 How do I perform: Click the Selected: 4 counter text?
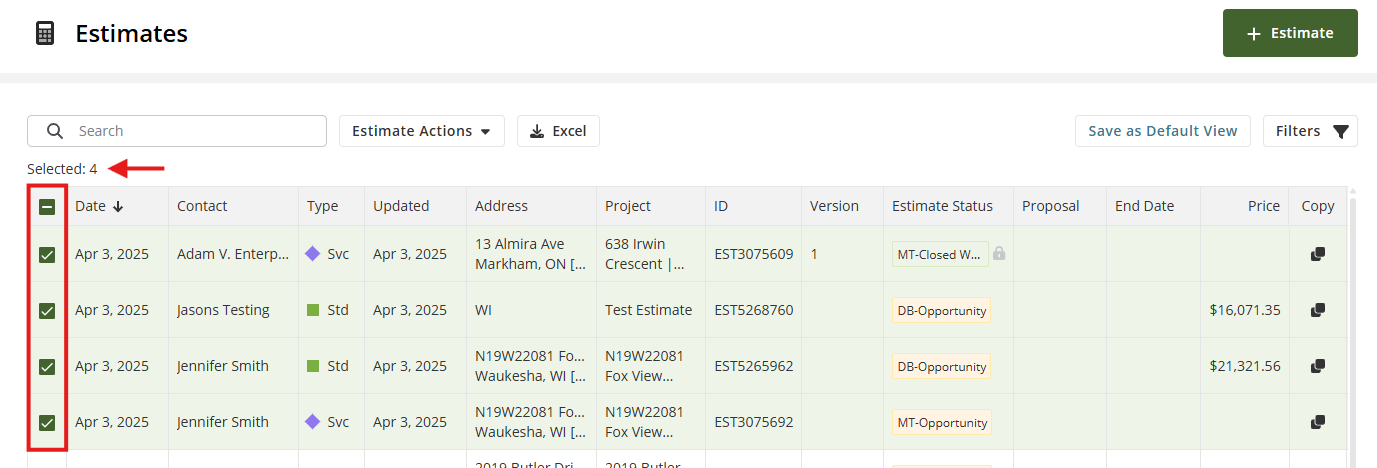point(62,169)
